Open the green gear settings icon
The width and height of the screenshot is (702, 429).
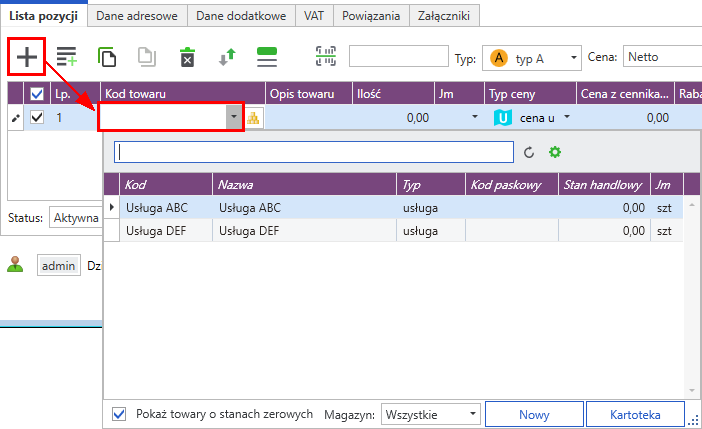click(x=555, y=152)
